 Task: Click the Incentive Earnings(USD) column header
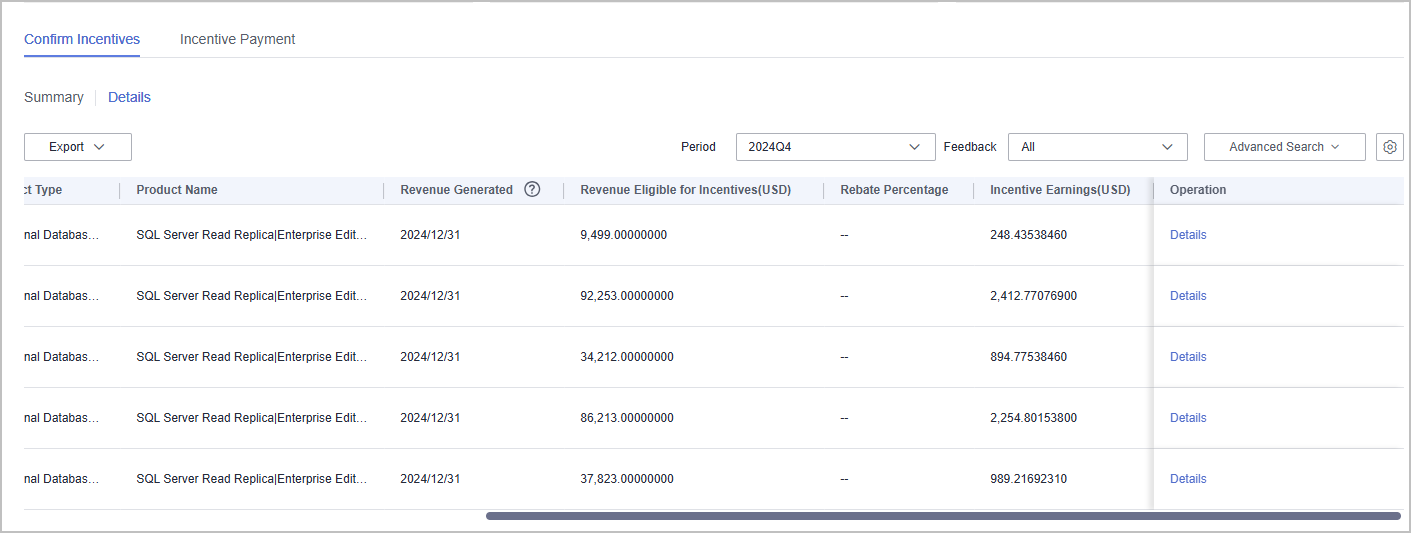(1060, 190)
